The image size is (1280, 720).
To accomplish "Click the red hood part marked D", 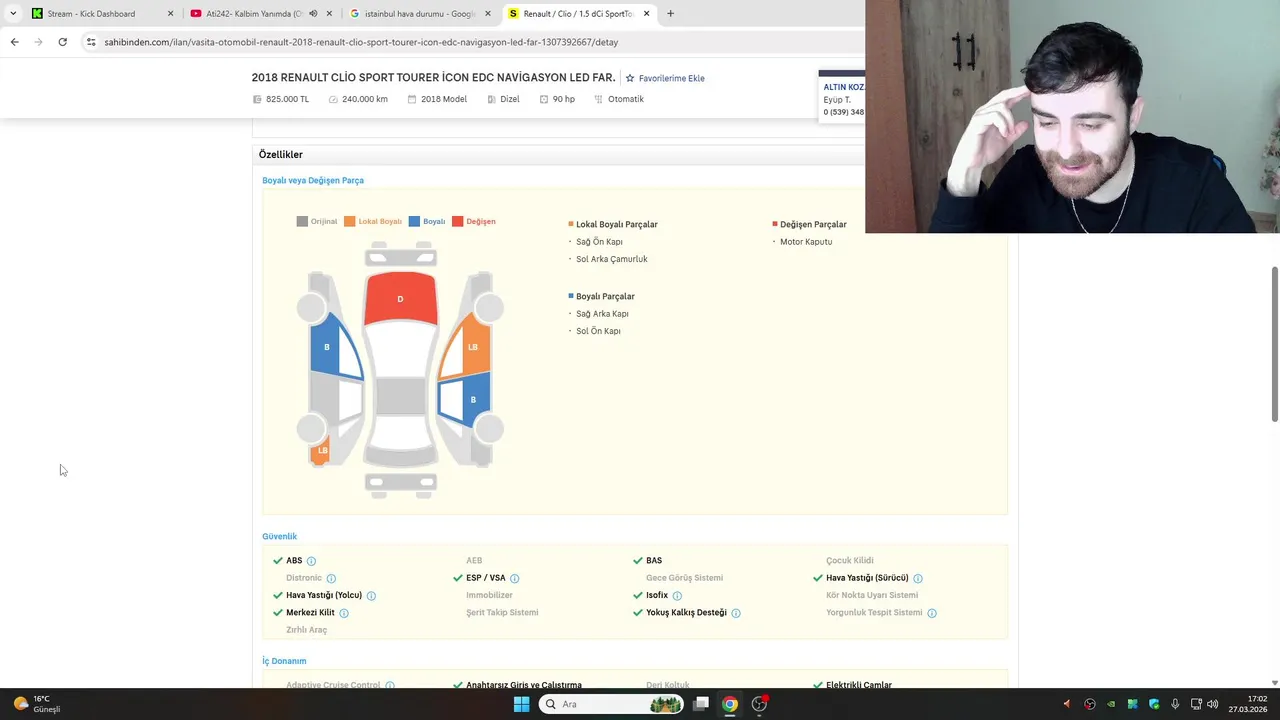I will (400, 298).
